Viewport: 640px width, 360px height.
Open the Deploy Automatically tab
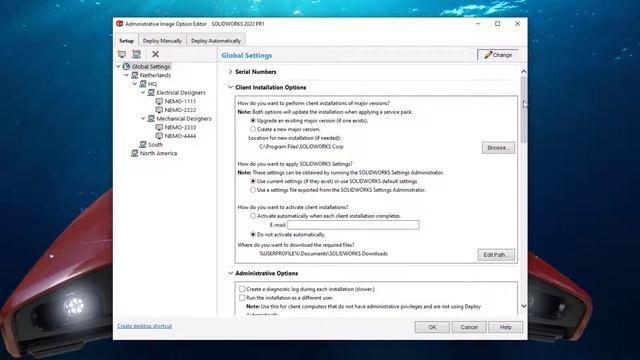[x=216, y=41]
